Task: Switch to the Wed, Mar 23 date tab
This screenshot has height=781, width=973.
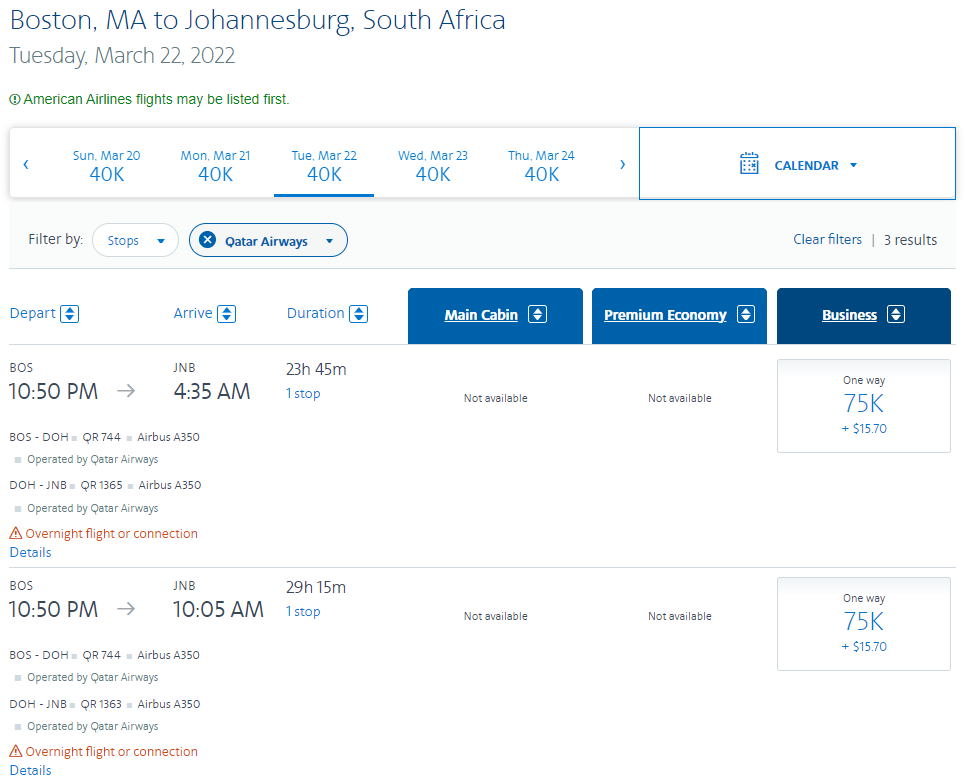Action: pyautogui.click(x=432, y=164)
